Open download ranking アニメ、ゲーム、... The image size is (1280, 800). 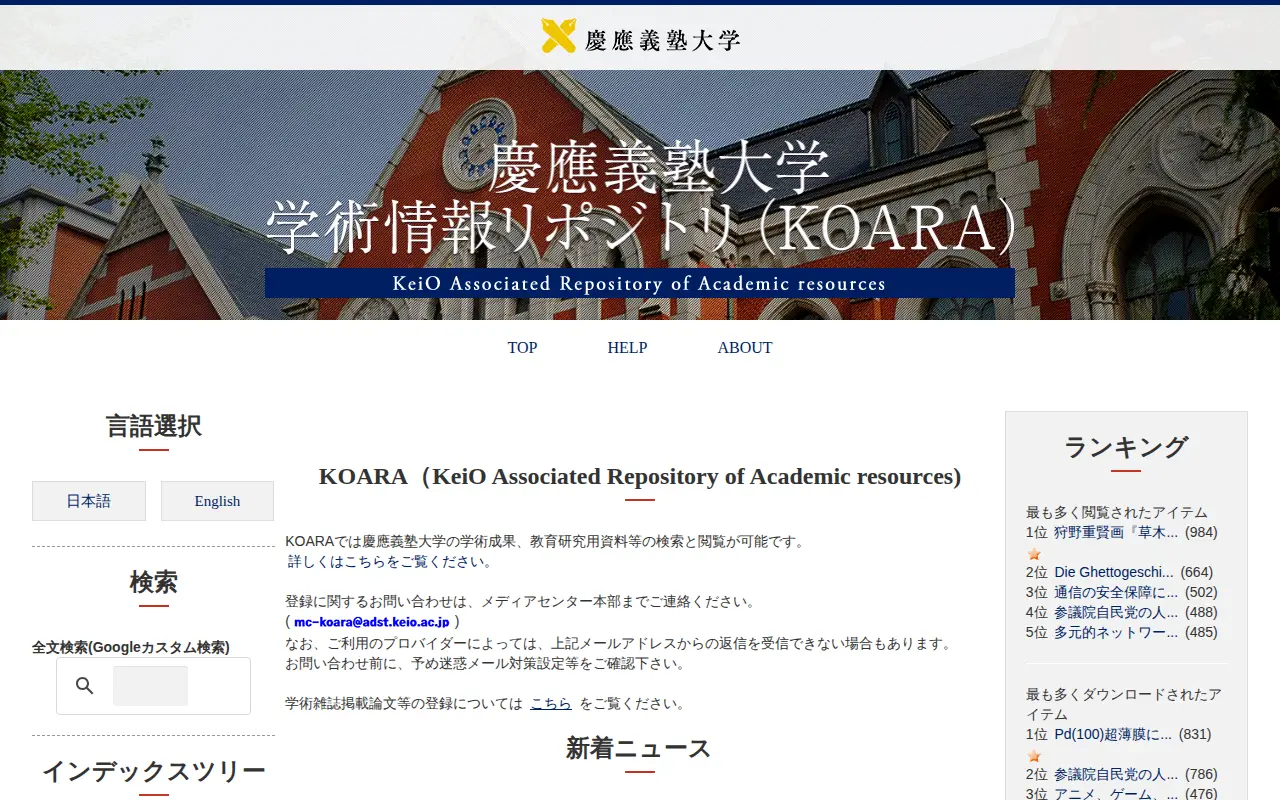pos(1116,794)
